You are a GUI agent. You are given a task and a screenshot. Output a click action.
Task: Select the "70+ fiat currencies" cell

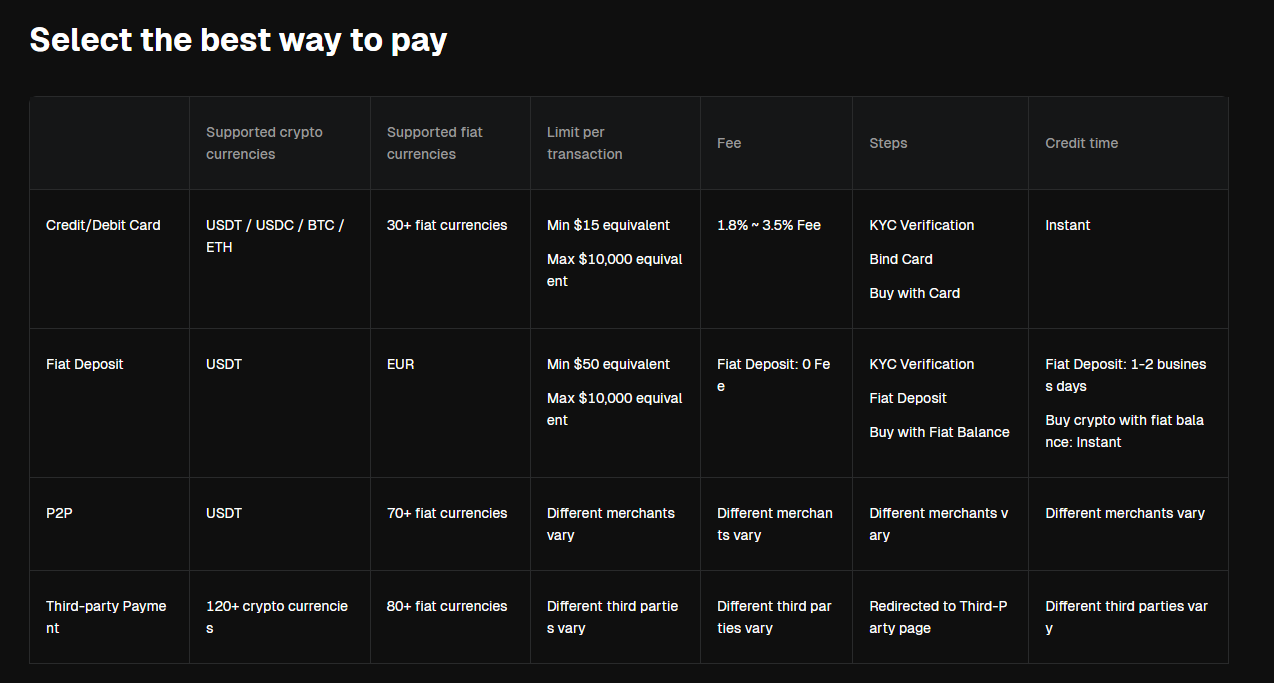point(447,513)
